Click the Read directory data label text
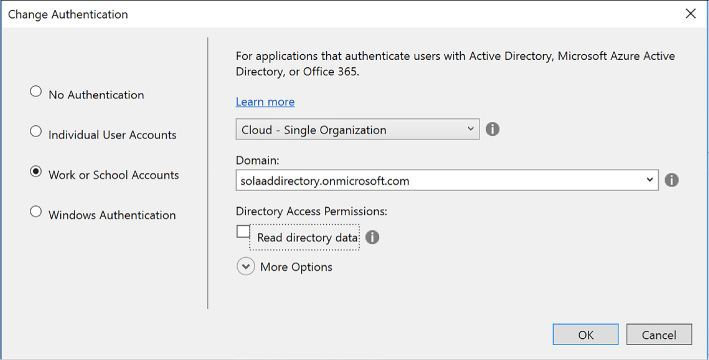Screen dimensions: 709x360 point(307,237)
